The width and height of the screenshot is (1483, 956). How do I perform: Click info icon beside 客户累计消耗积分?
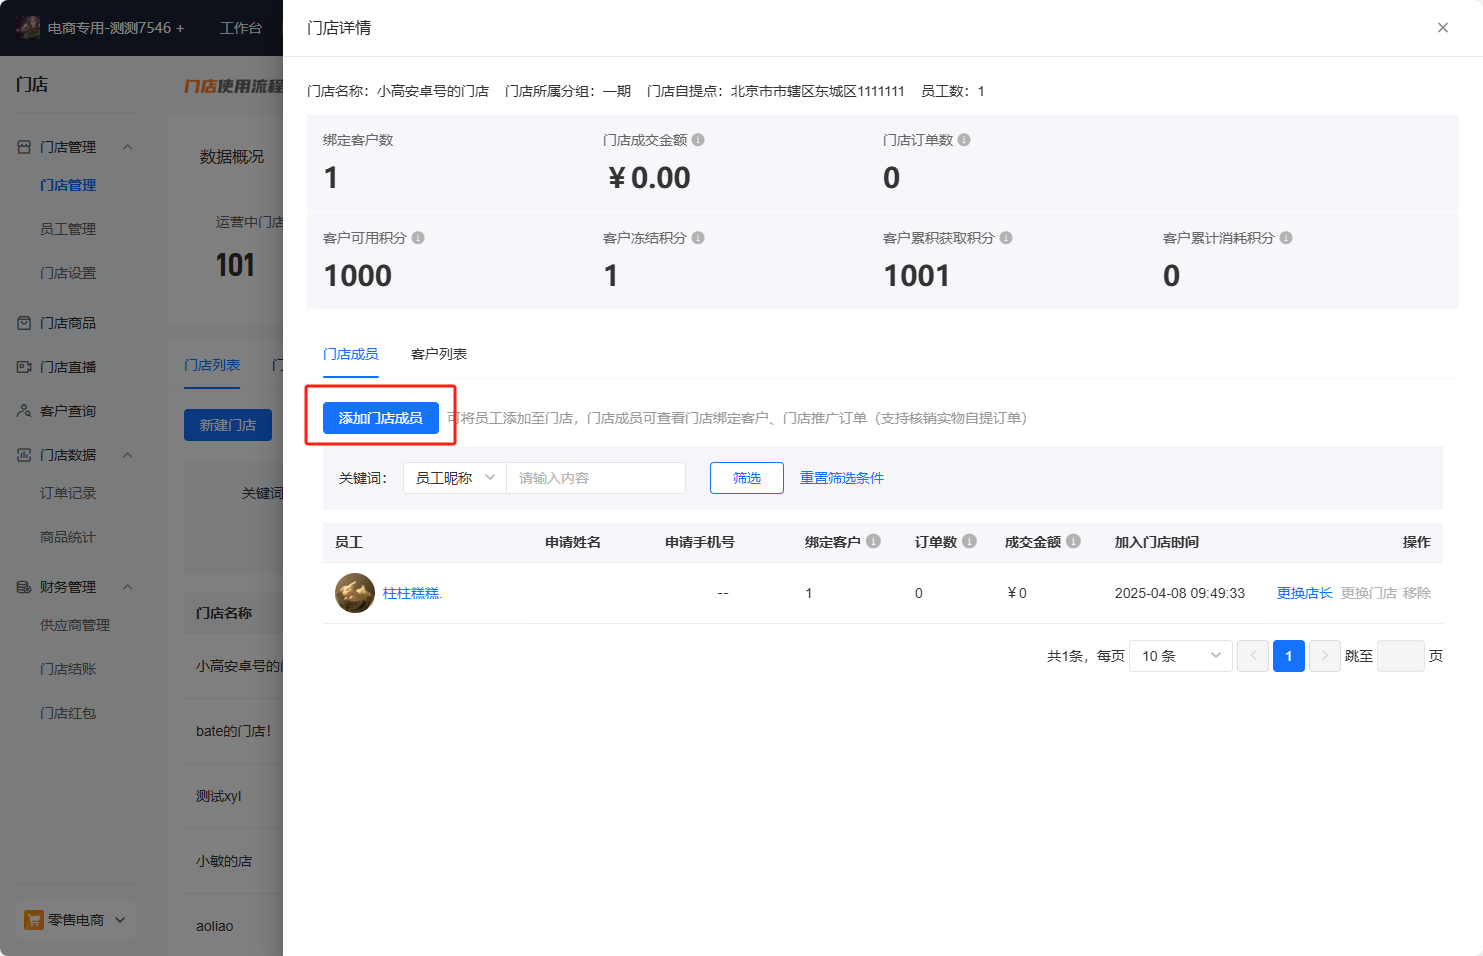pos(1286,238)
